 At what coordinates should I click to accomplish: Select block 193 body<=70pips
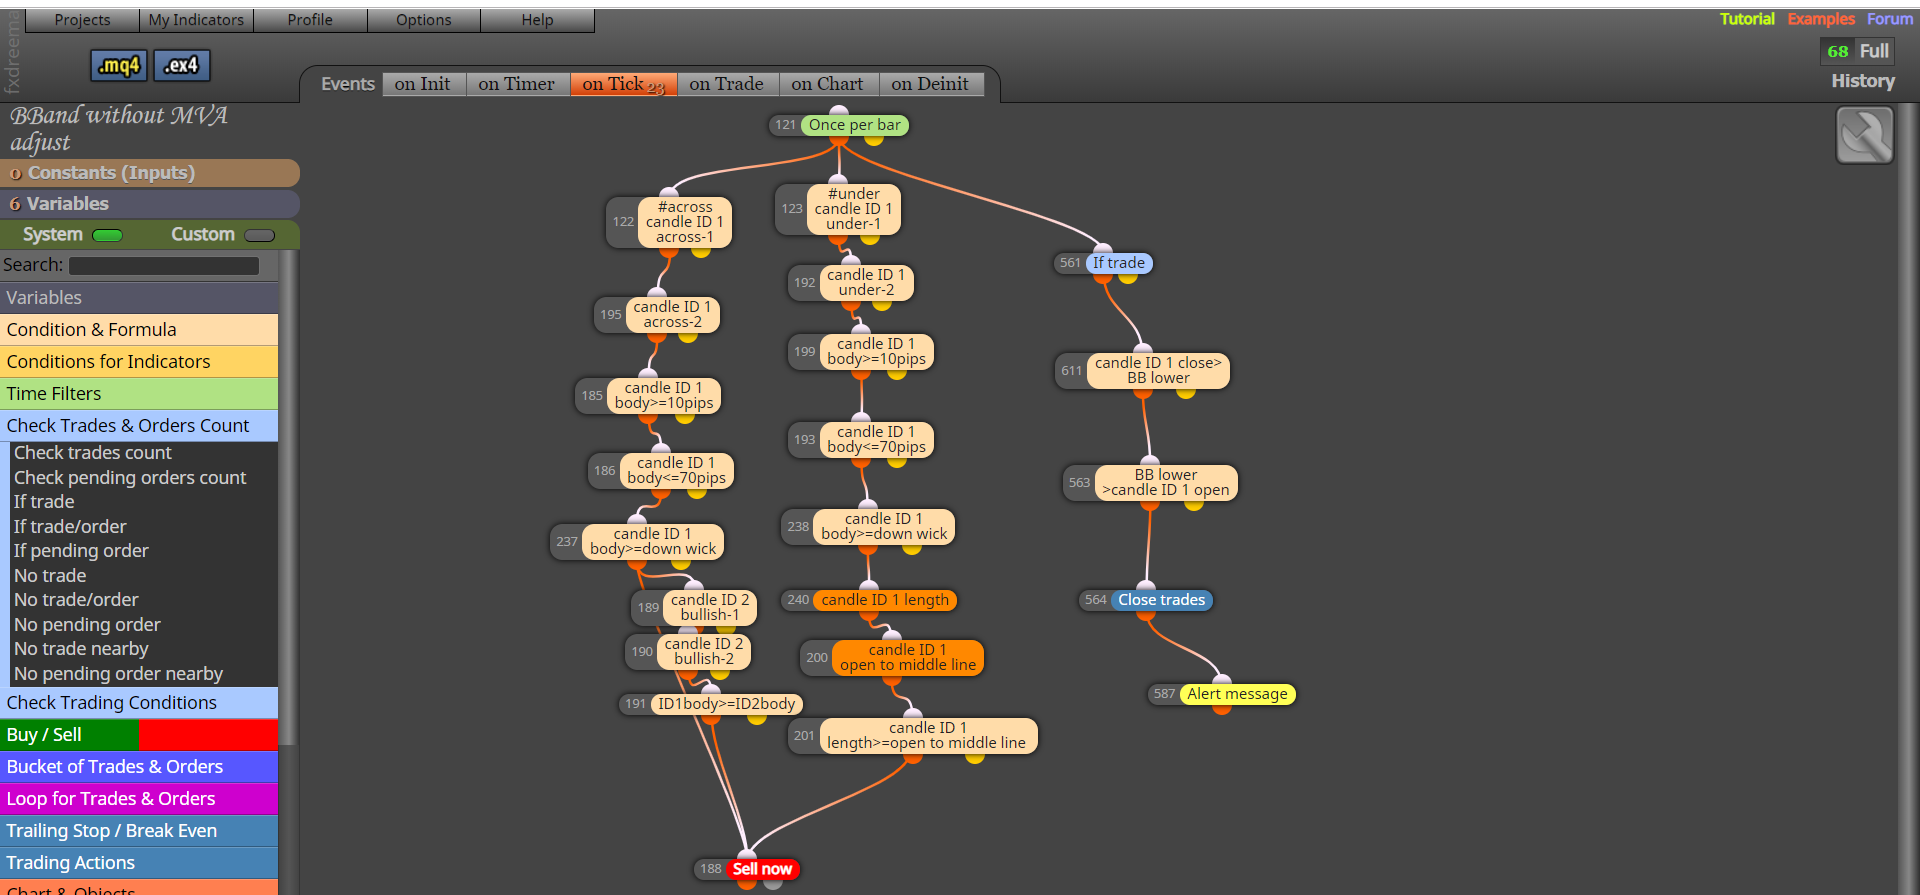(876, 439)
